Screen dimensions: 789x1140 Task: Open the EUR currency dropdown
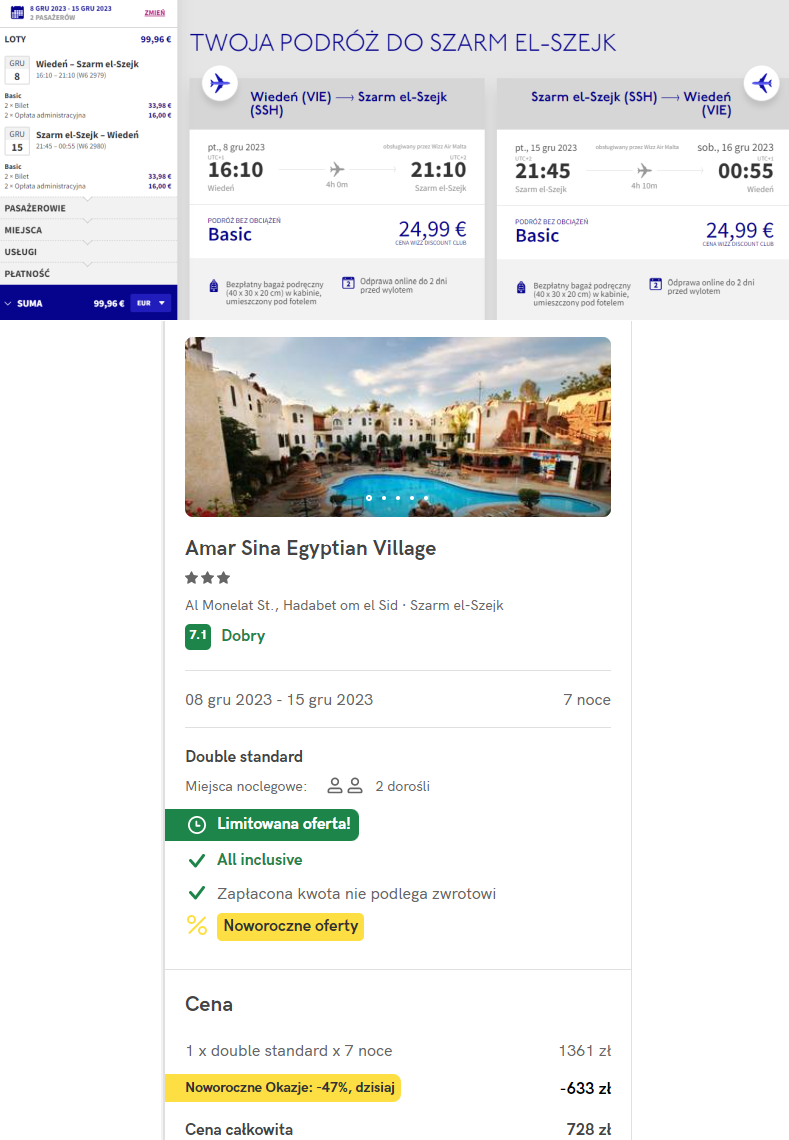[151, 303]
